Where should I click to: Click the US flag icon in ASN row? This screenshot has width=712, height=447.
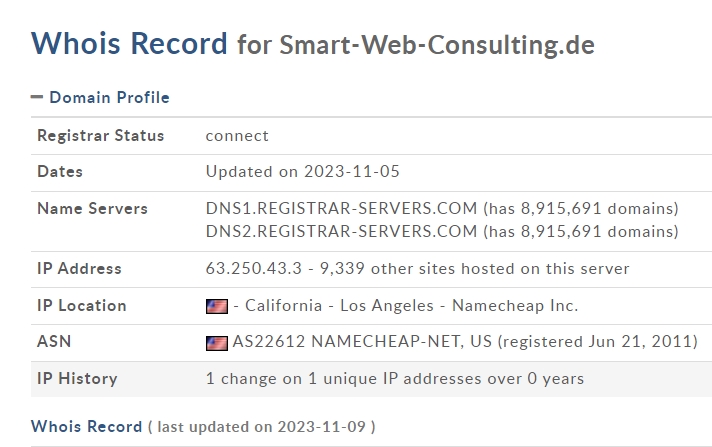click(x=217, y=343)
